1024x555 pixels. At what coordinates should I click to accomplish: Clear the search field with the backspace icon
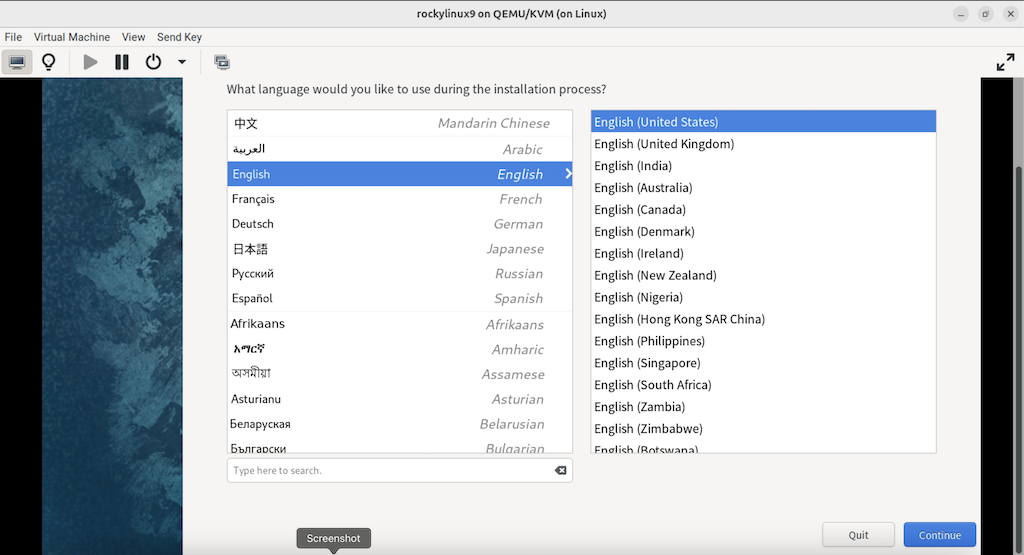pyautogui.click(x=560, y=470)
